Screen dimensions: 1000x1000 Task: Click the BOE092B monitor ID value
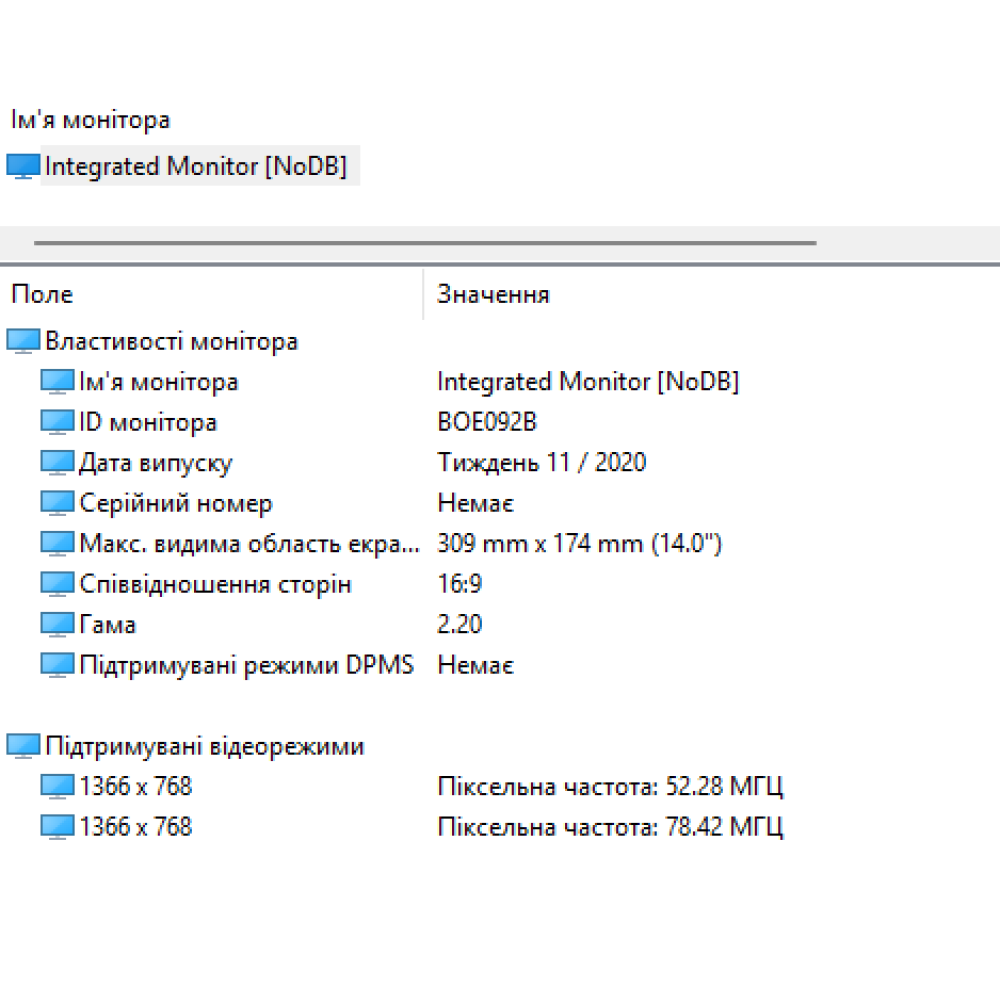[x=487, y=423]
